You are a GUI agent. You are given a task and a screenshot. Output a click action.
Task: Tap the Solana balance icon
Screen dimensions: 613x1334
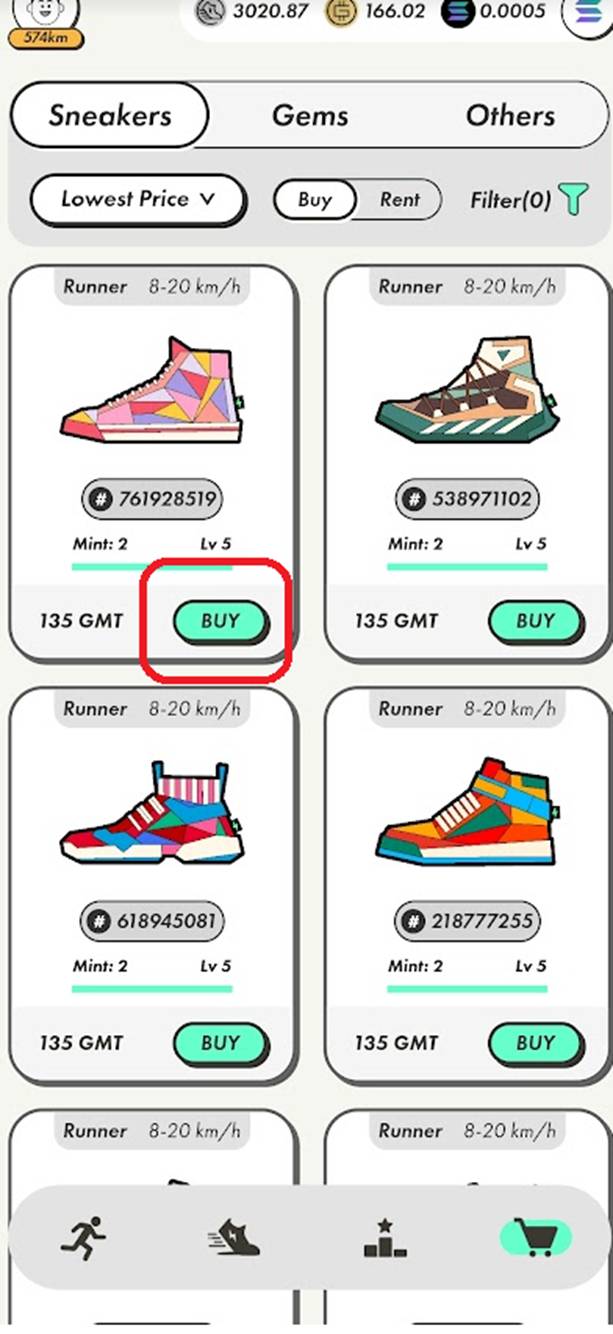(457, 12)
